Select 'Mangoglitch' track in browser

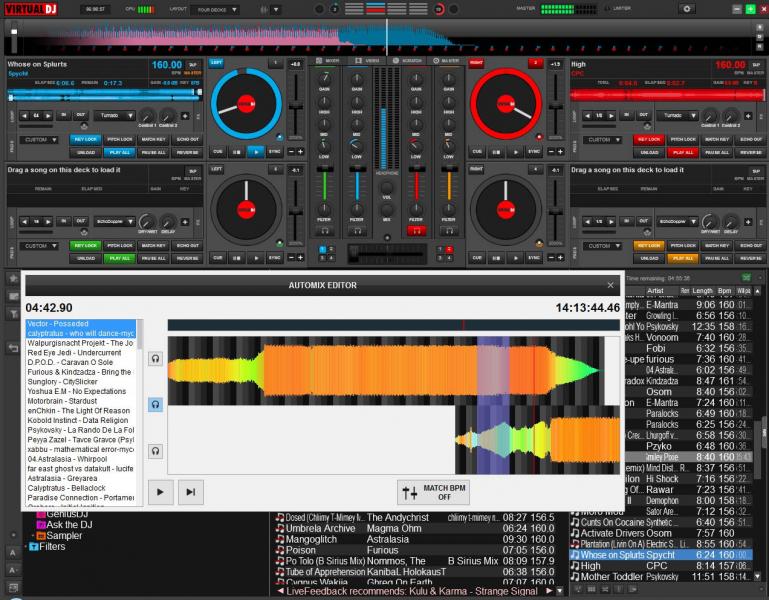pyautogui.click(x=414, y=539)
